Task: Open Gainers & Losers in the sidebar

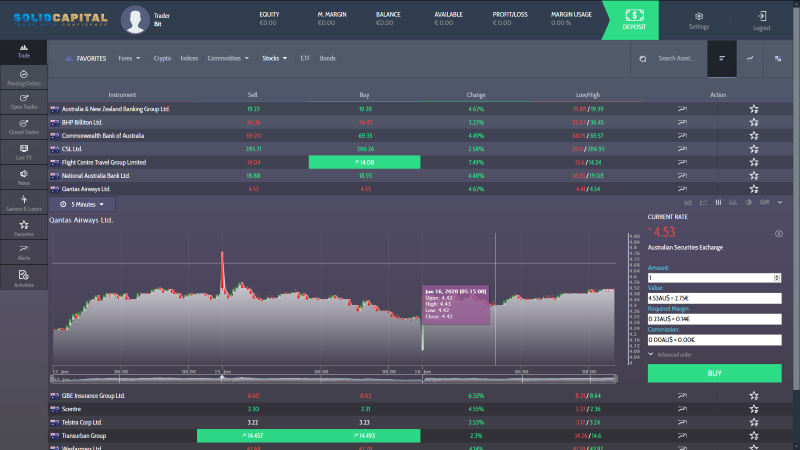Action: pos(23,203)
